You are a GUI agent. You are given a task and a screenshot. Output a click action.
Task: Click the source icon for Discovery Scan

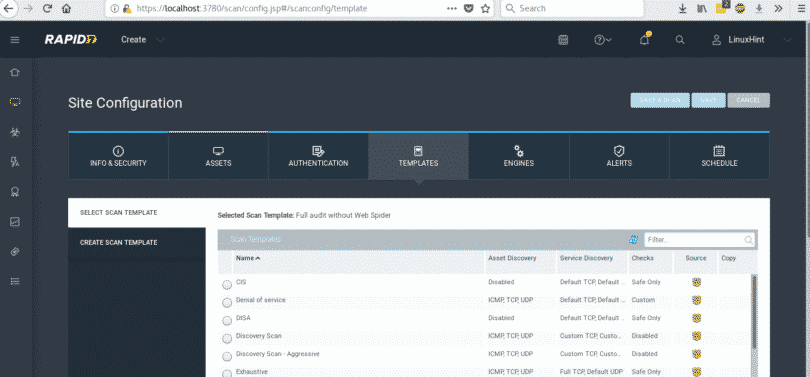click(x=696, y=336)
